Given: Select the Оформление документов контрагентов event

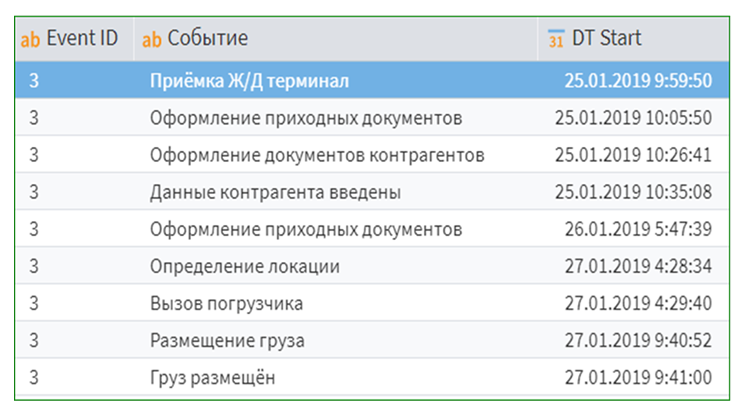Looking at the screenshot, I should point(317,155).
